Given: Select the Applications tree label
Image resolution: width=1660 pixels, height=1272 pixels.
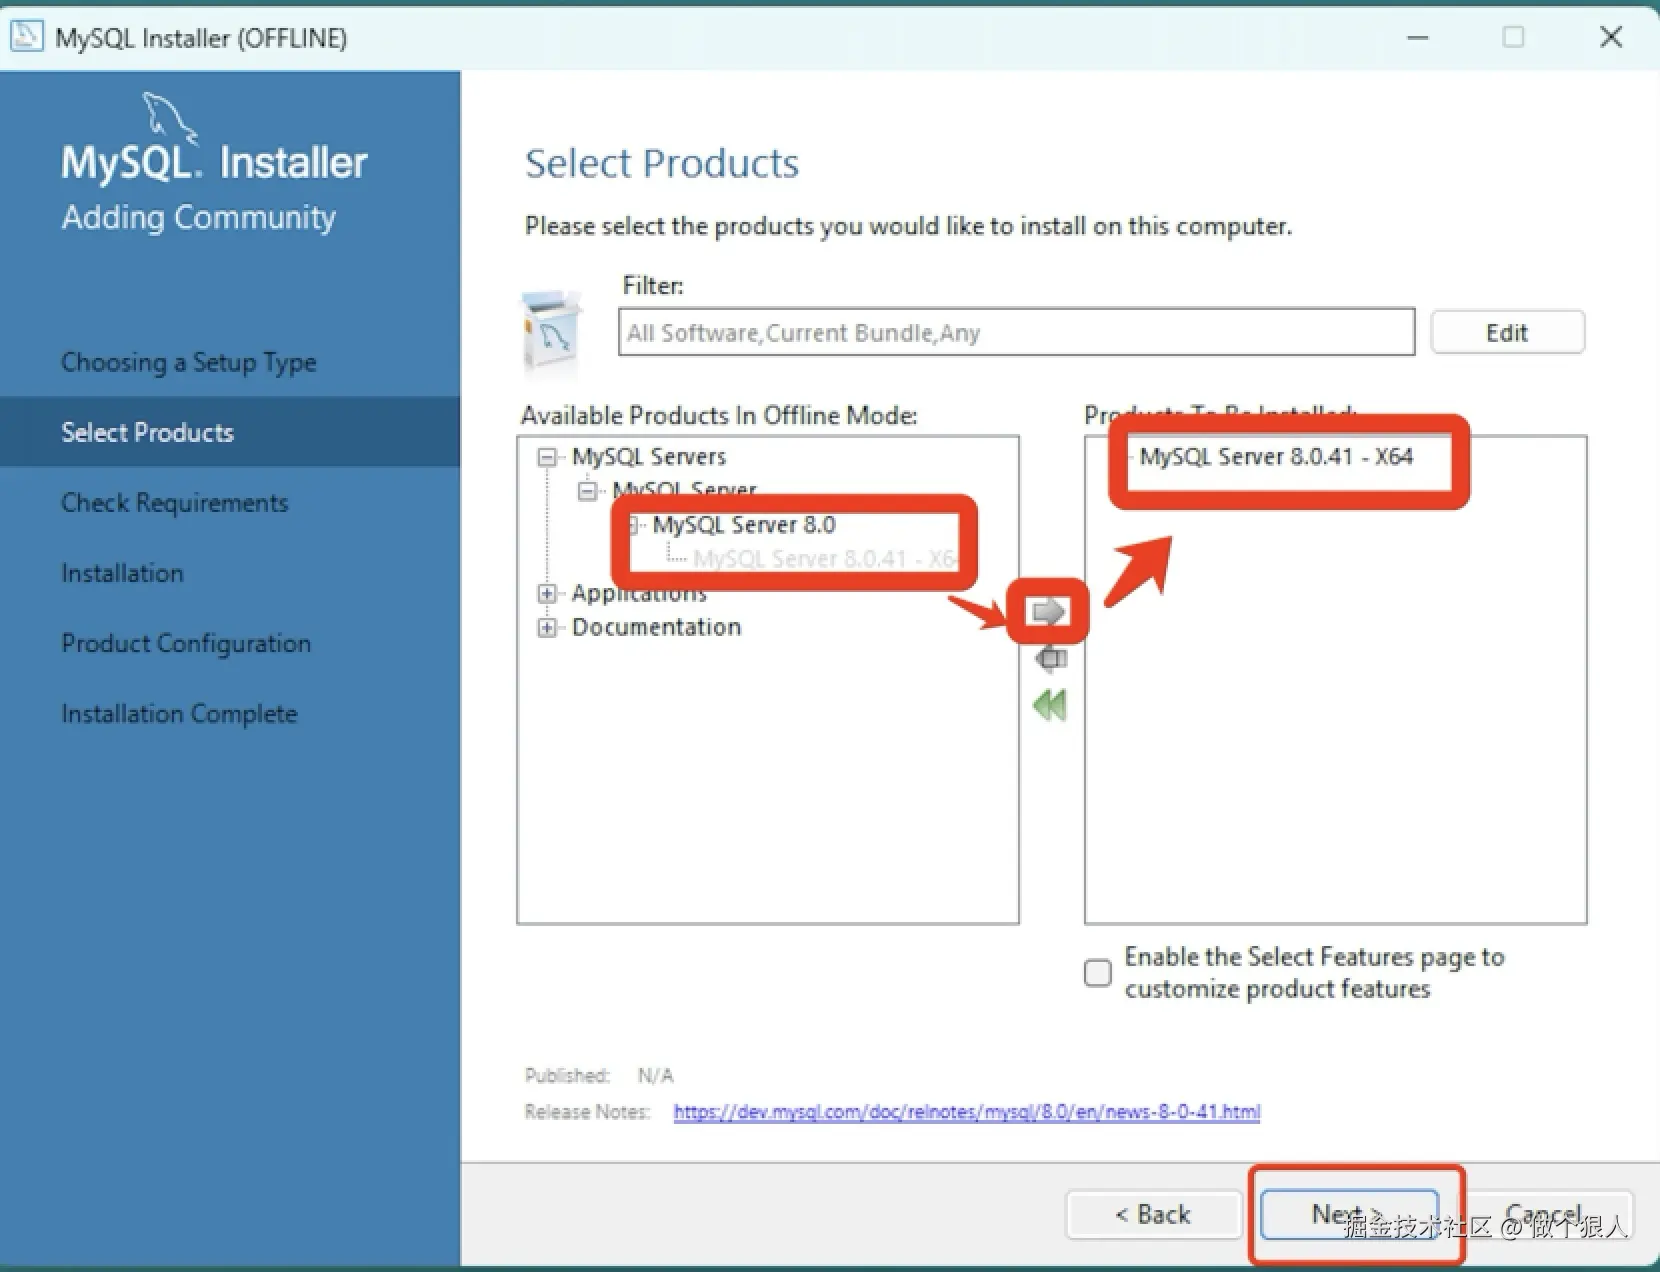Looking at the screenshot, I should (639, 594).
